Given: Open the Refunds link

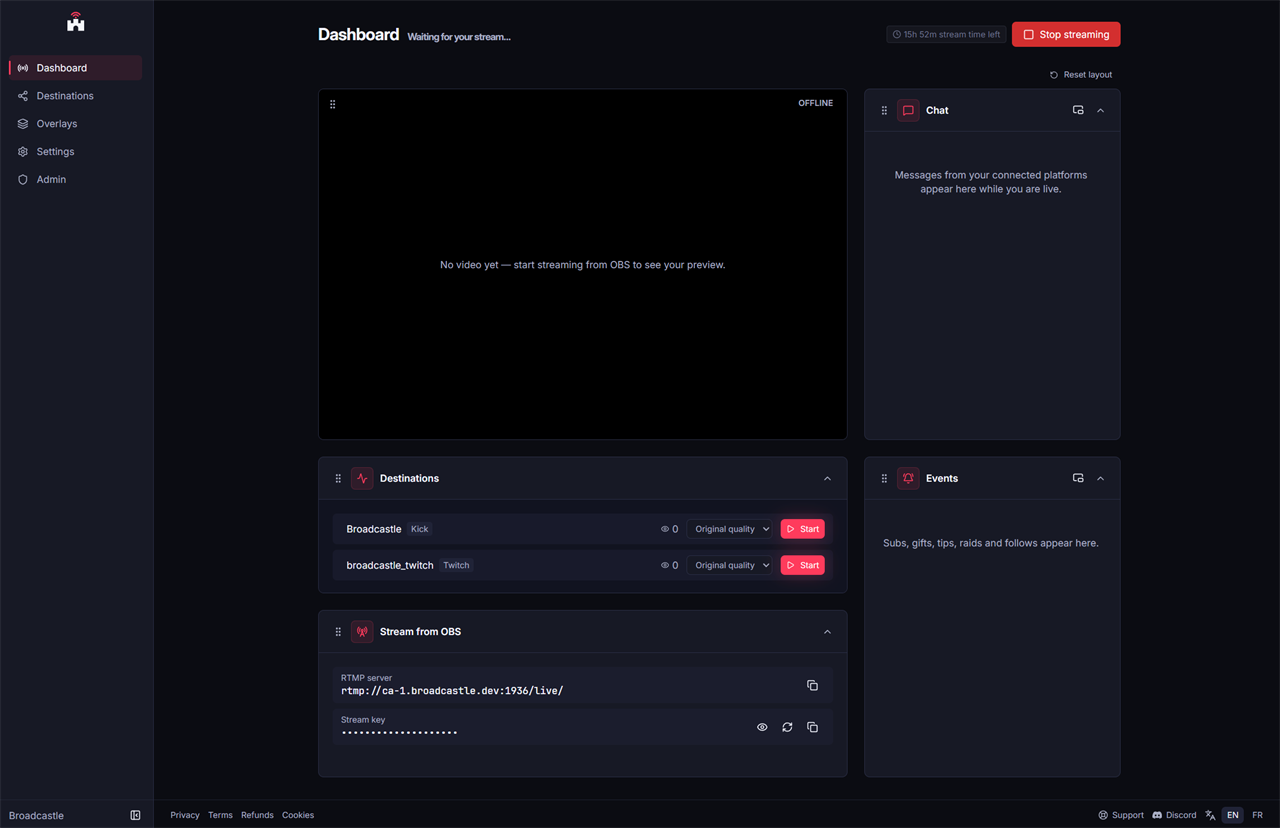Looking at the screenshot, I should coord(257,815).
